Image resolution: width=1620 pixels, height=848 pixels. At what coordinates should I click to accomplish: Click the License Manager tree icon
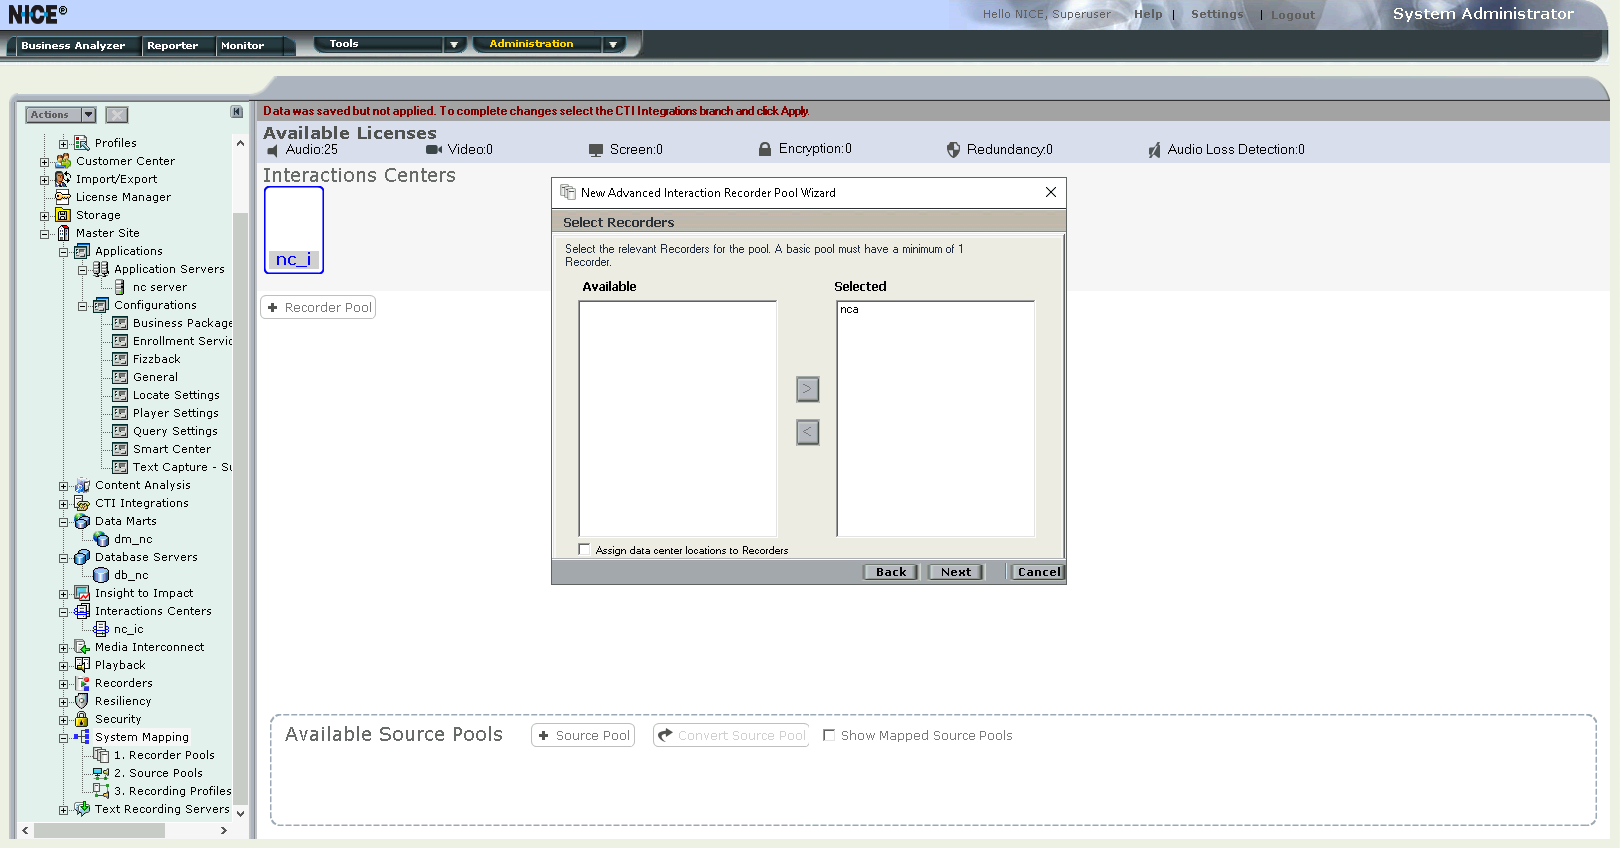coord(63,197)
